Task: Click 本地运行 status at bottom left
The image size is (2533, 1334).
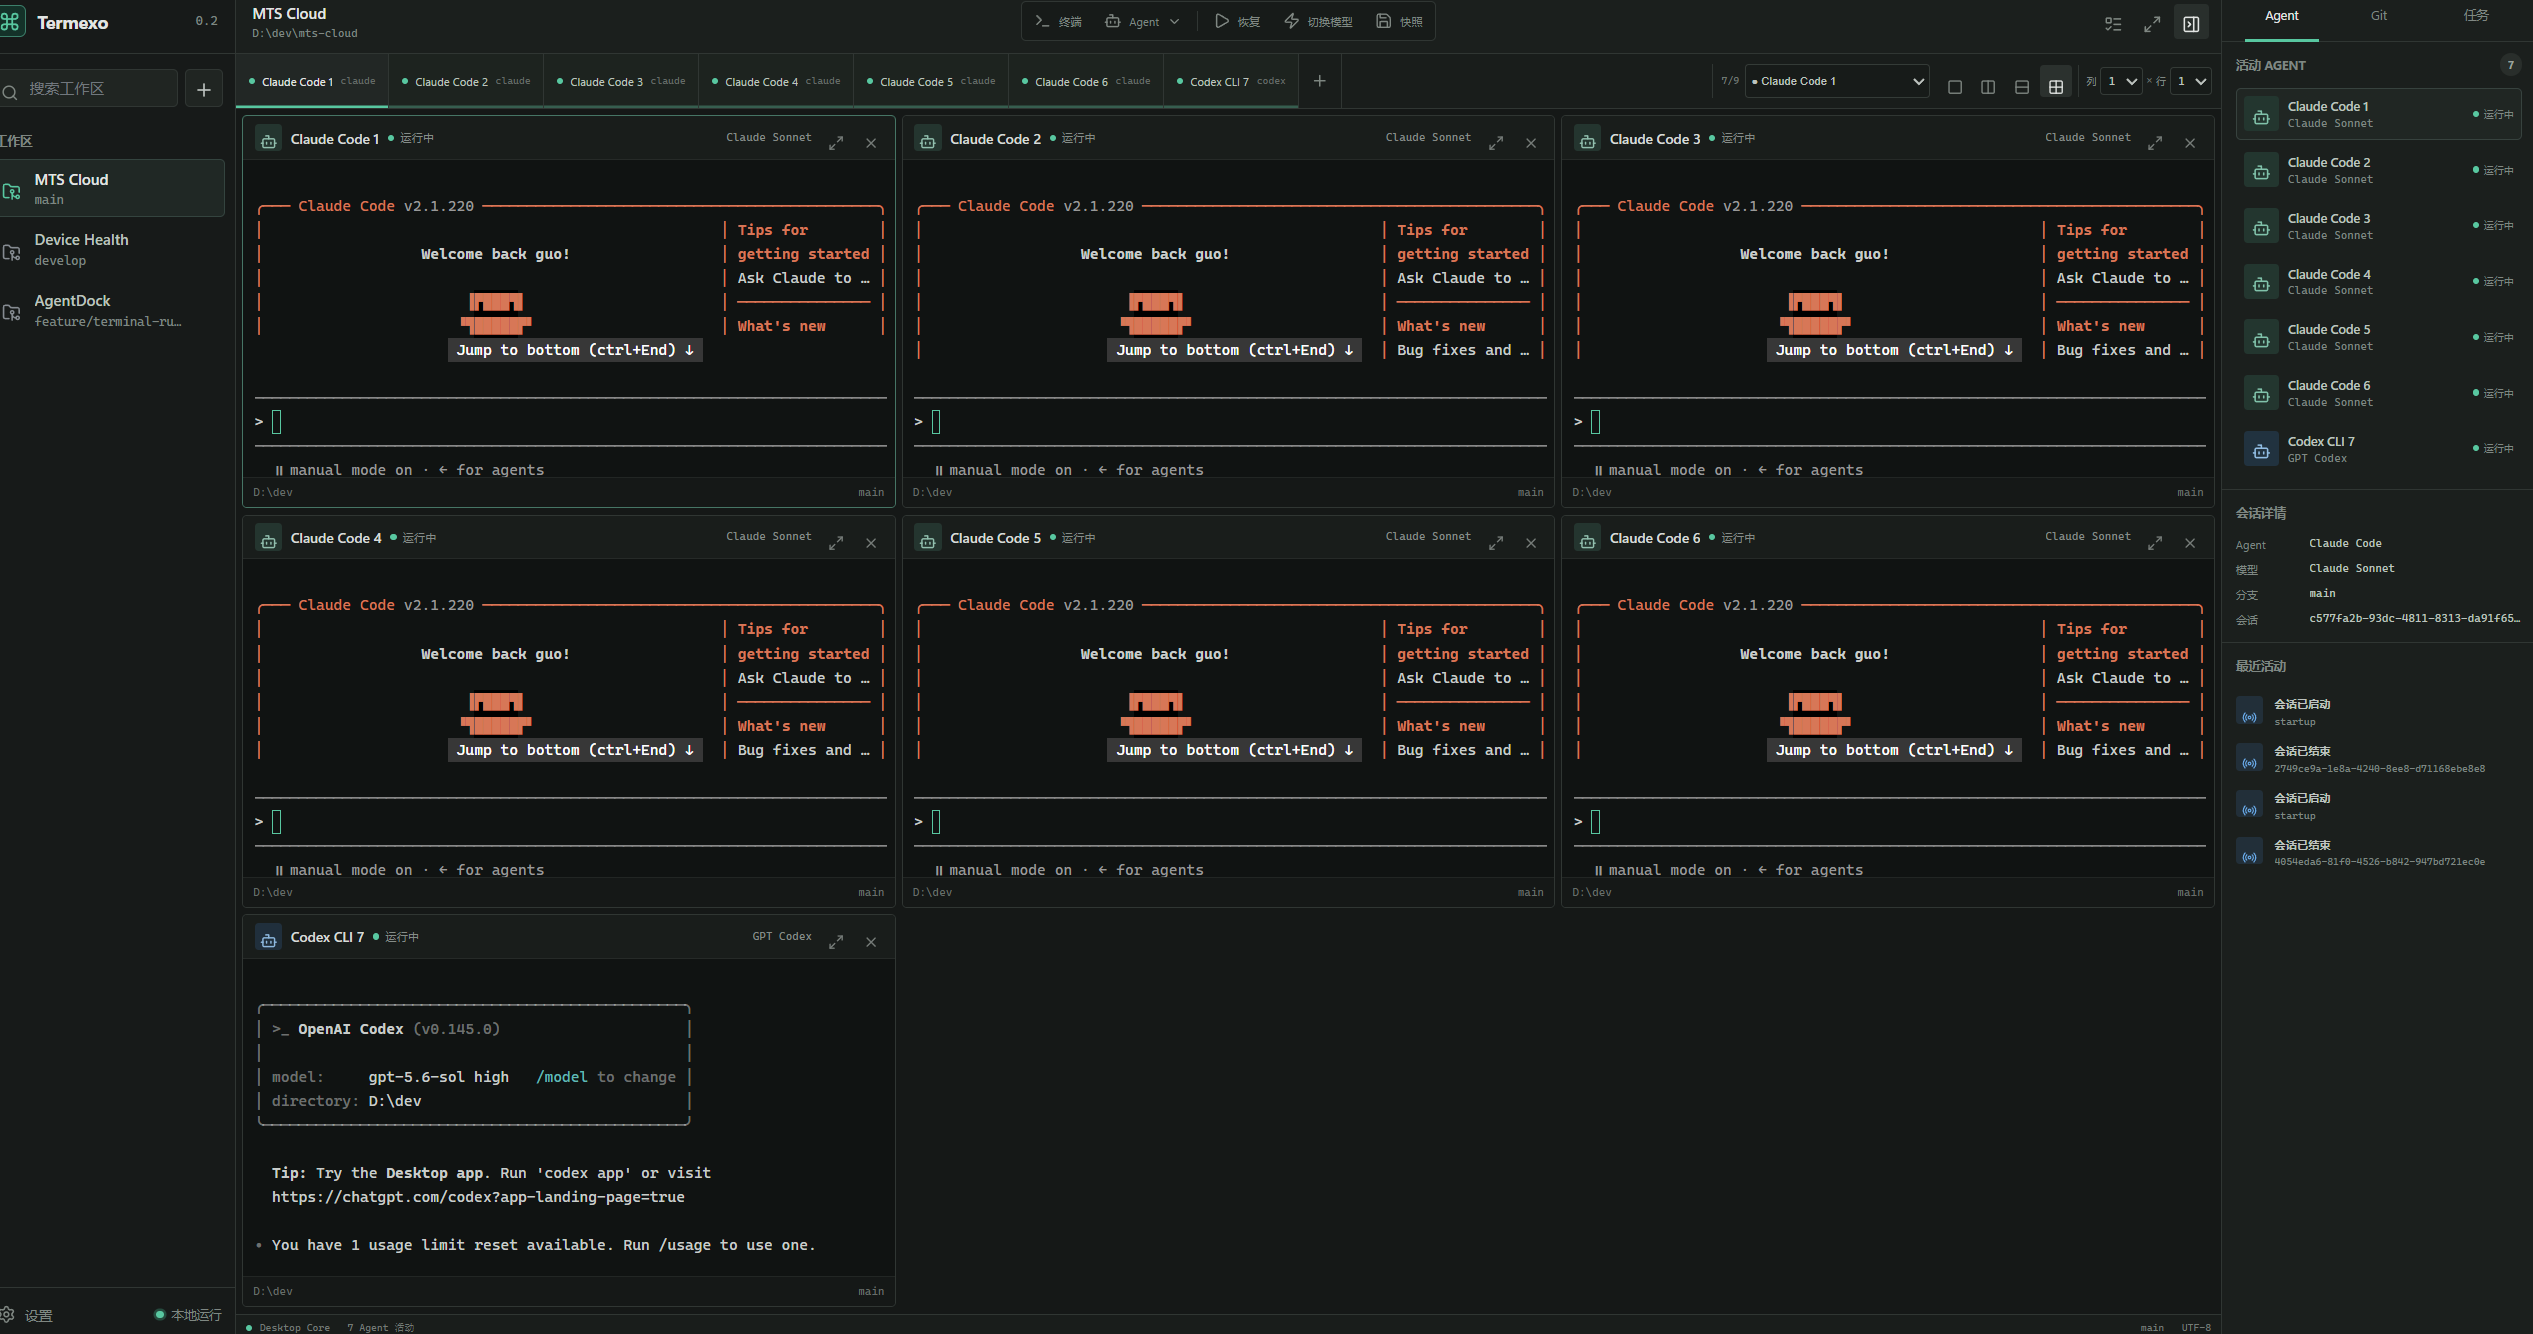Action: coord(188,1315)
